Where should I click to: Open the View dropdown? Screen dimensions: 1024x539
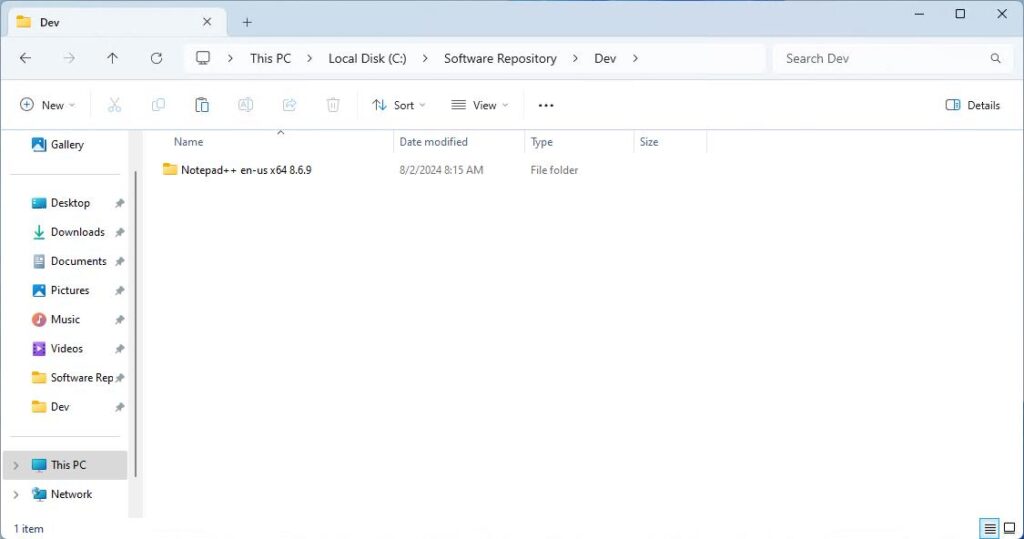(x=479, y=105)
